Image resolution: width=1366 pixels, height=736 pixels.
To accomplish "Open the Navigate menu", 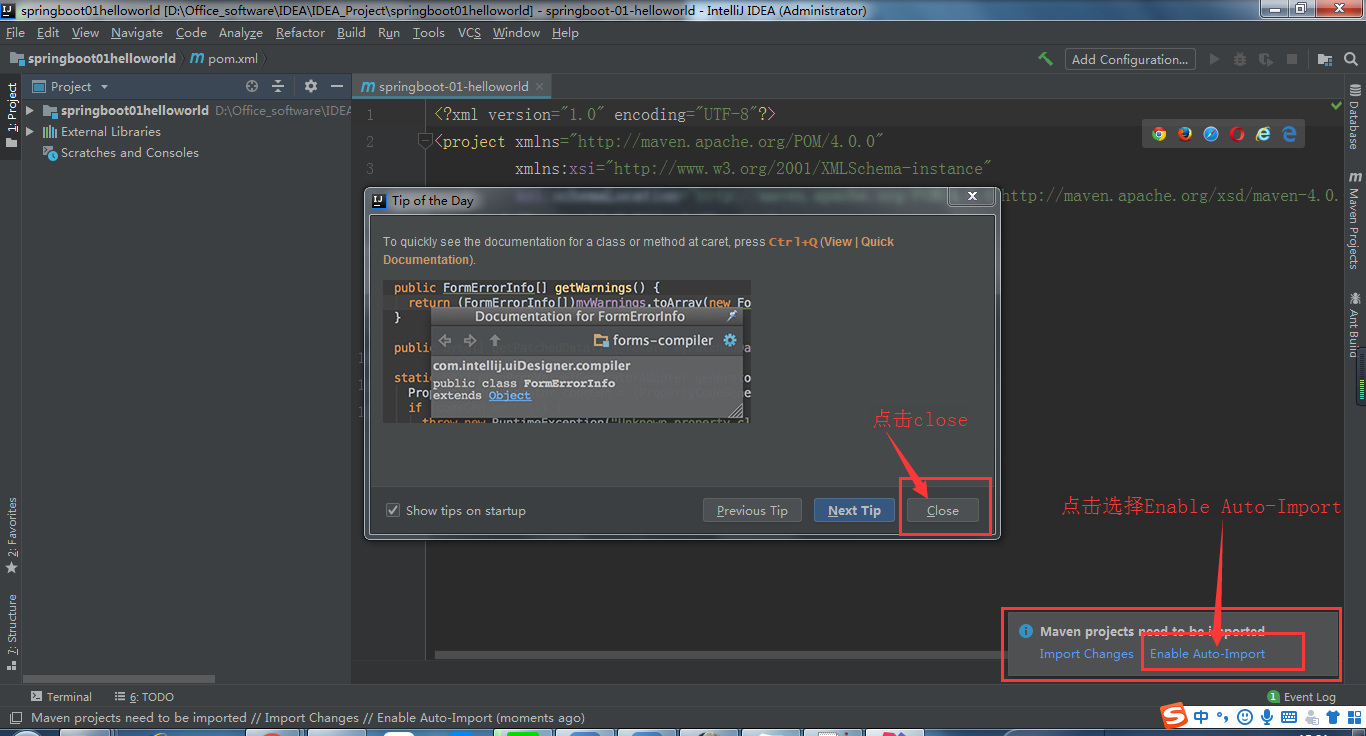I will [x=136, y=32].
